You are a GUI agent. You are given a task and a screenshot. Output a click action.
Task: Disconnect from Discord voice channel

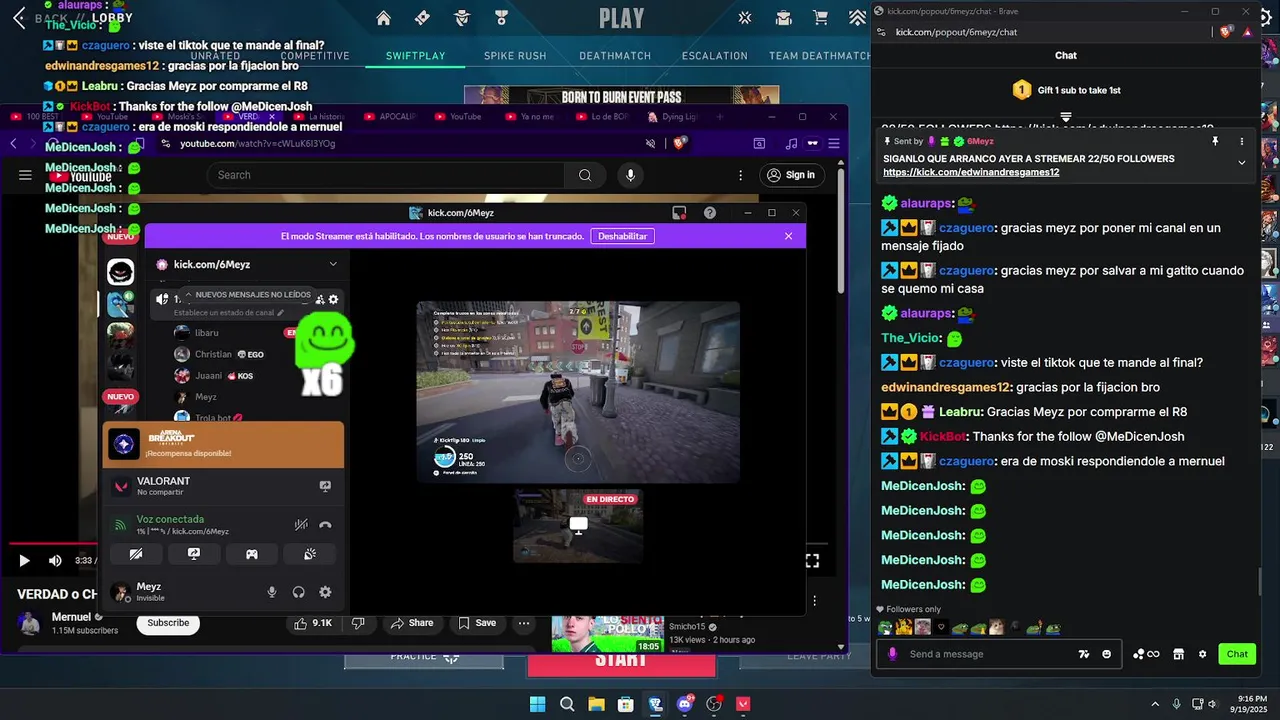(325, 525)
